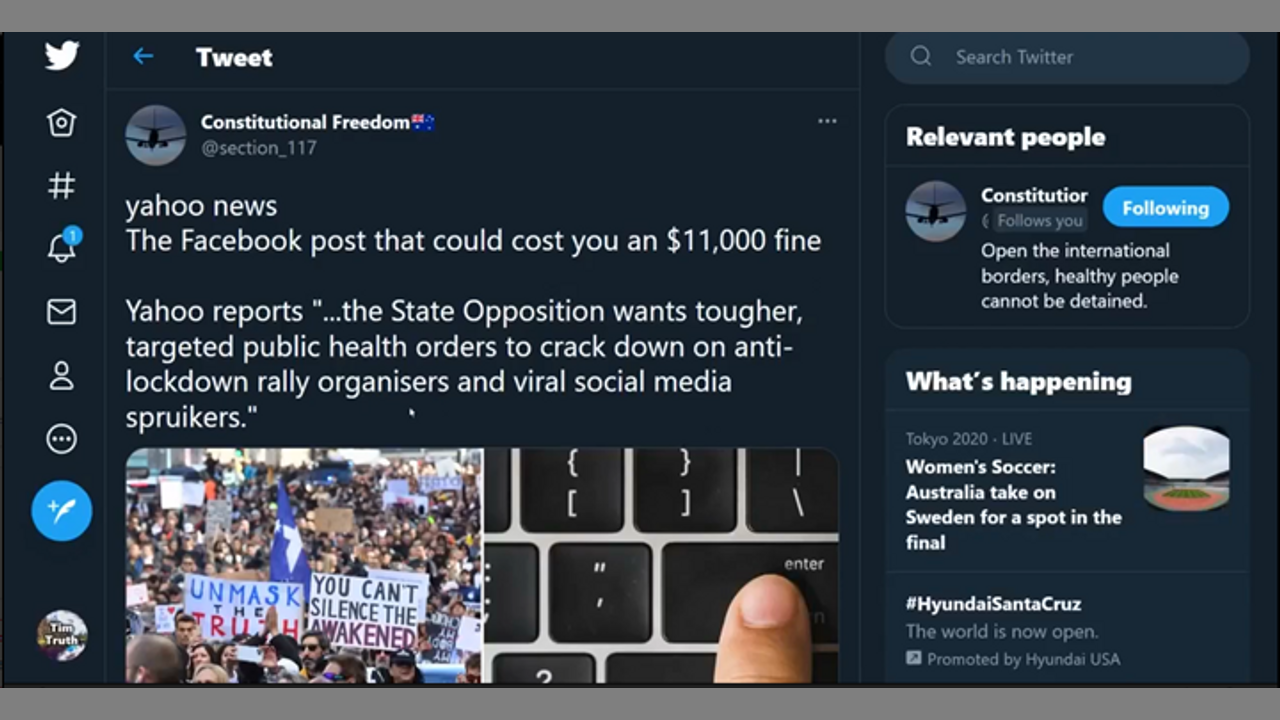The image size is (1280, 720).
Task: Toggle the Following button for Constitutional Freedom
Action: tap(1165, 208)
